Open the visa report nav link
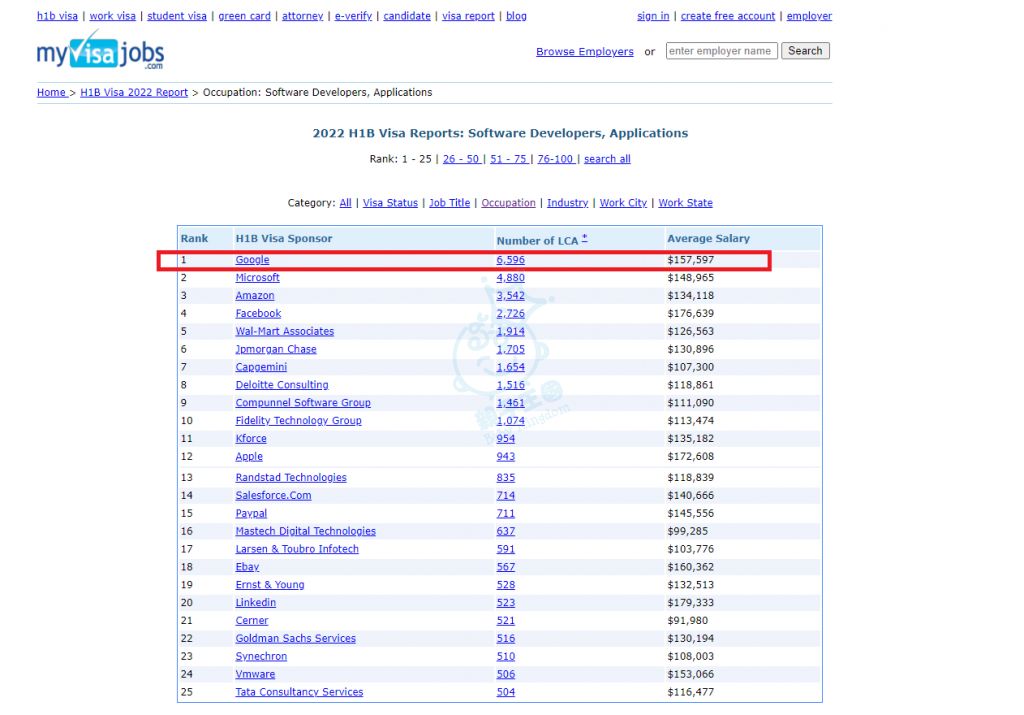Image resolution: width=1024 pixels, height=715 pixels. click(x=468, y=16)
